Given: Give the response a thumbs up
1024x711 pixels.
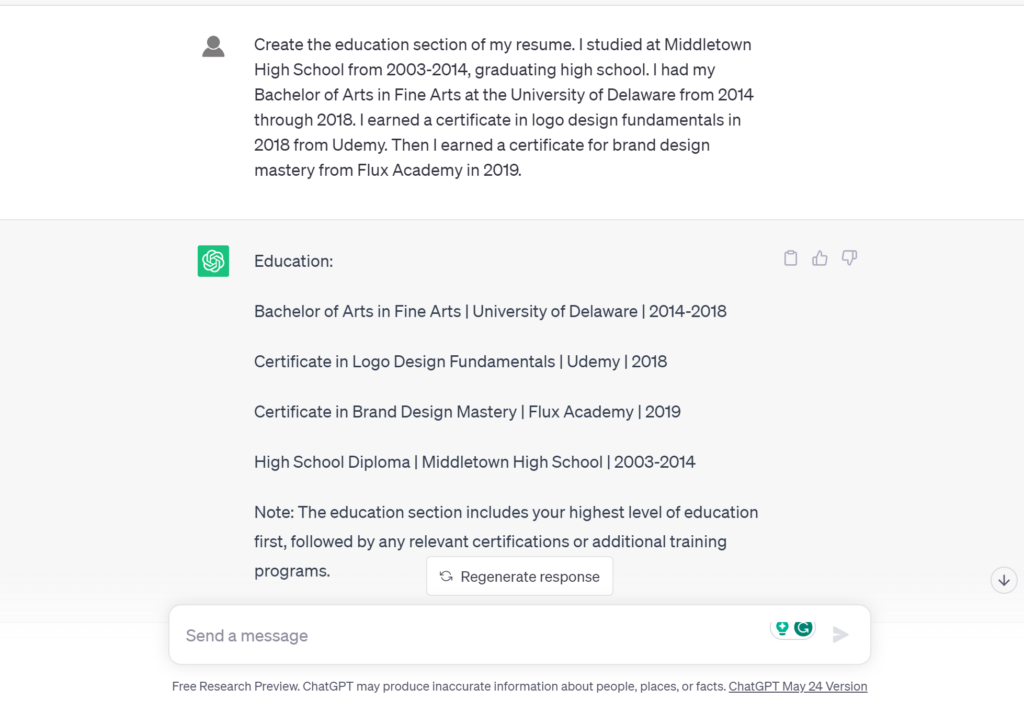Looking at the screenshot, I should 820,258.
